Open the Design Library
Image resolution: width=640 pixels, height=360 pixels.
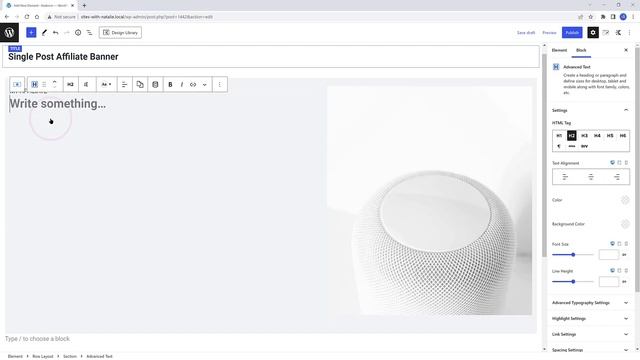click(120, 33)
